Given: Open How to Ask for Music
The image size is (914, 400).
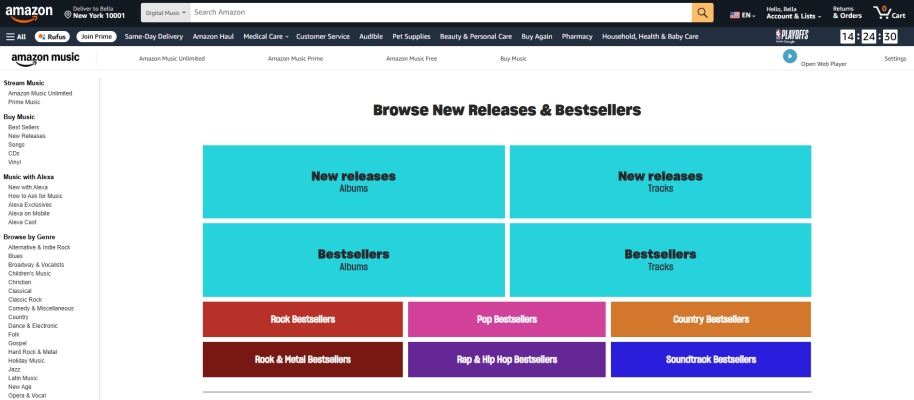Looking at the screenshot, I should point(36,196).
